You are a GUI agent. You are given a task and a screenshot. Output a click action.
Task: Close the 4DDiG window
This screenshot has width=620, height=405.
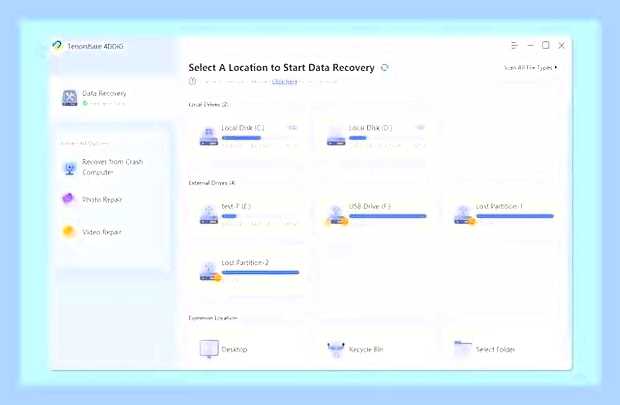[561, 45]
